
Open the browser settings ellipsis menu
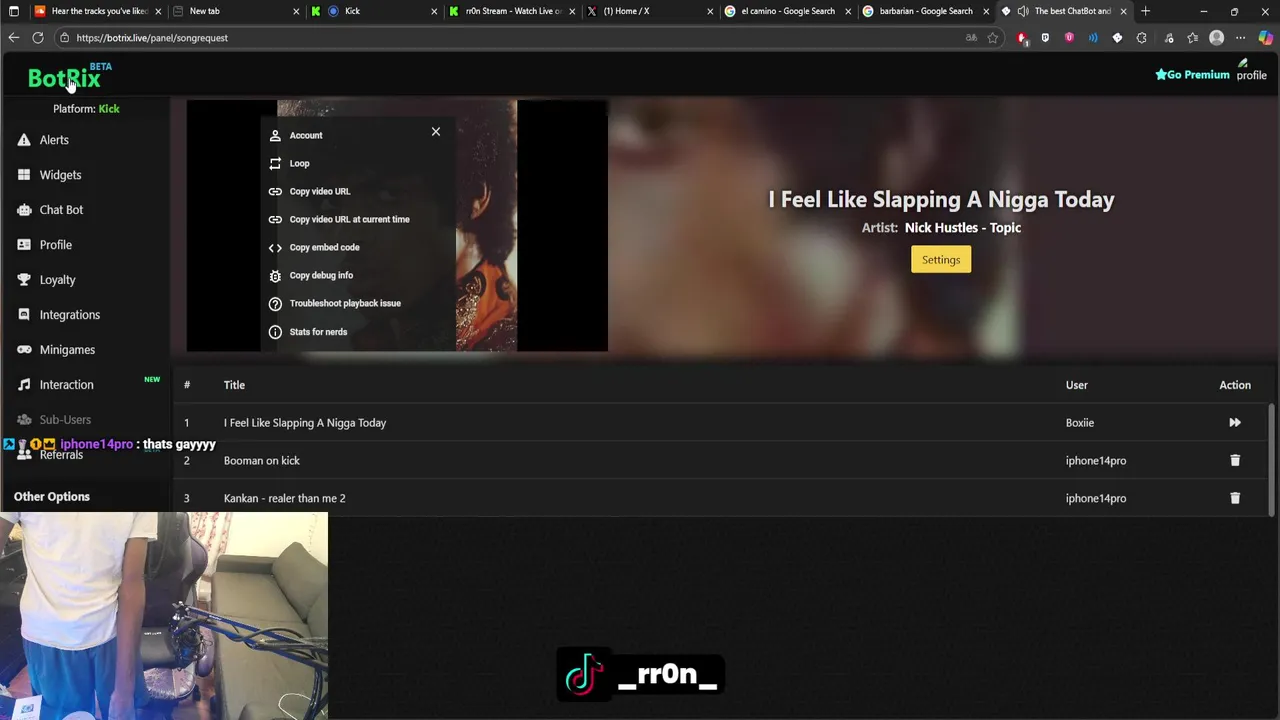pyautogui.click(x=1241, y=38)
